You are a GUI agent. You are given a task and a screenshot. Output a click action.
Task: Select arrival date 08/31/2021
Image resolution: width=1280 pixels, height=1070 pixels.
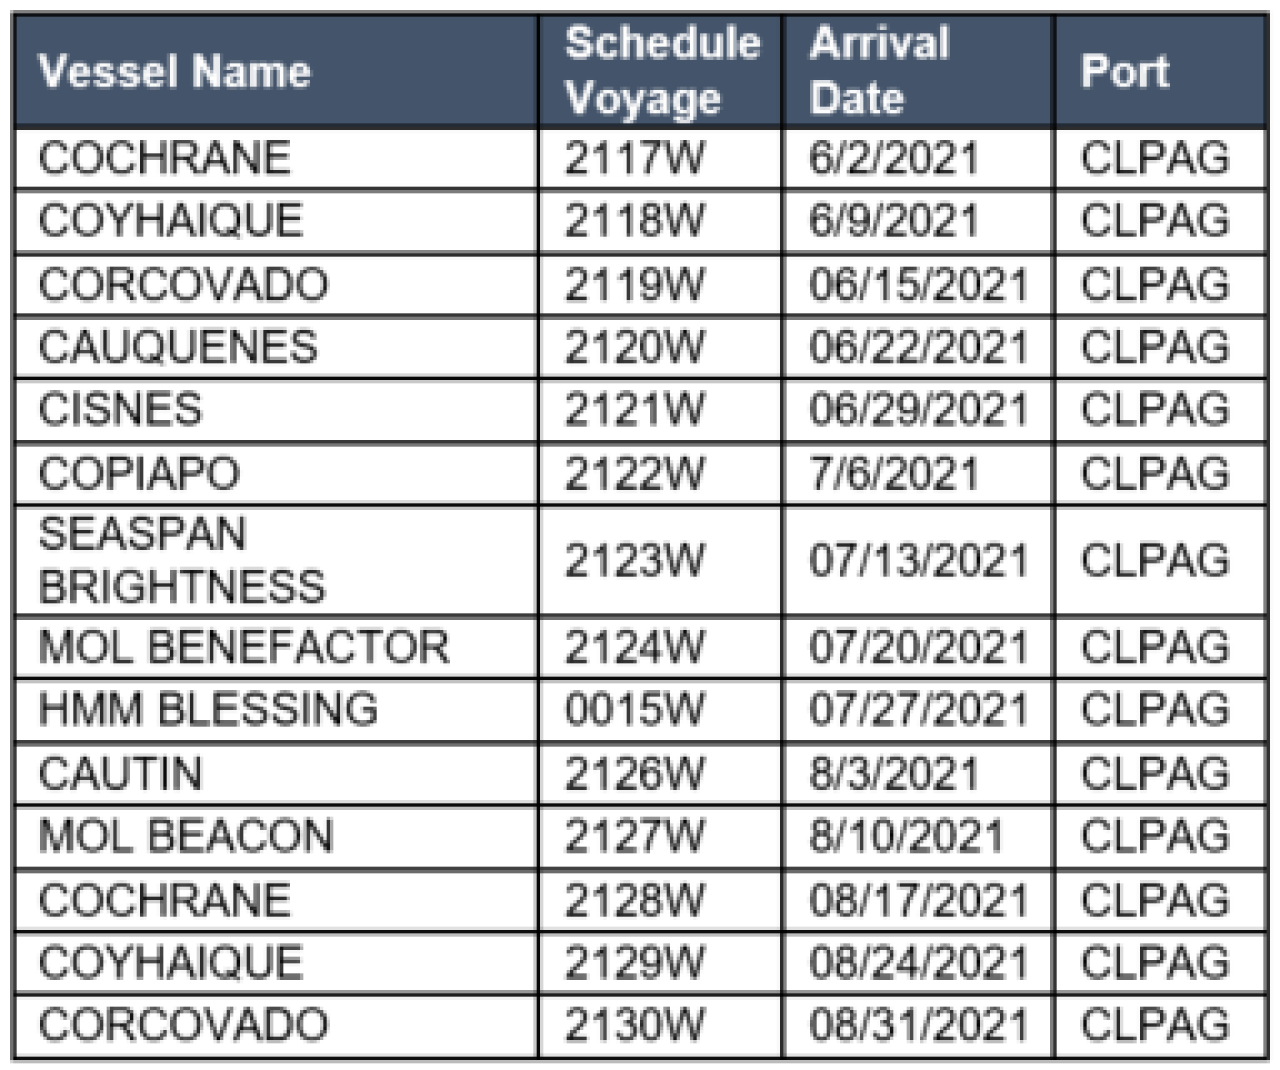click(918, 1025)
